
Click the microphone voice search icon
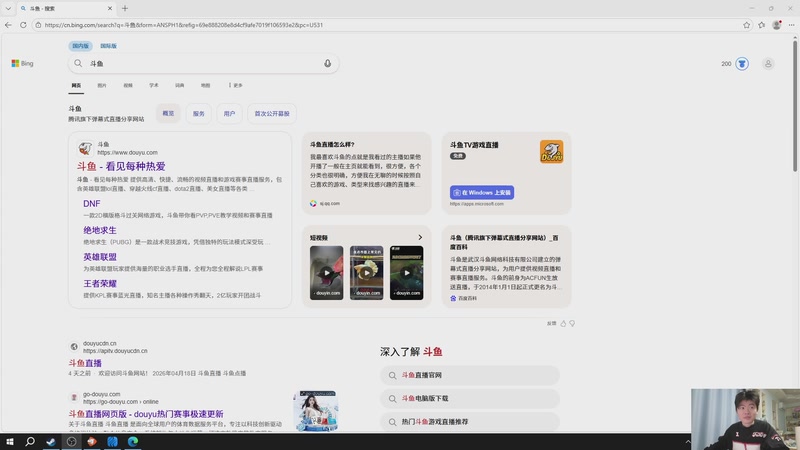(x=328, y=63)
